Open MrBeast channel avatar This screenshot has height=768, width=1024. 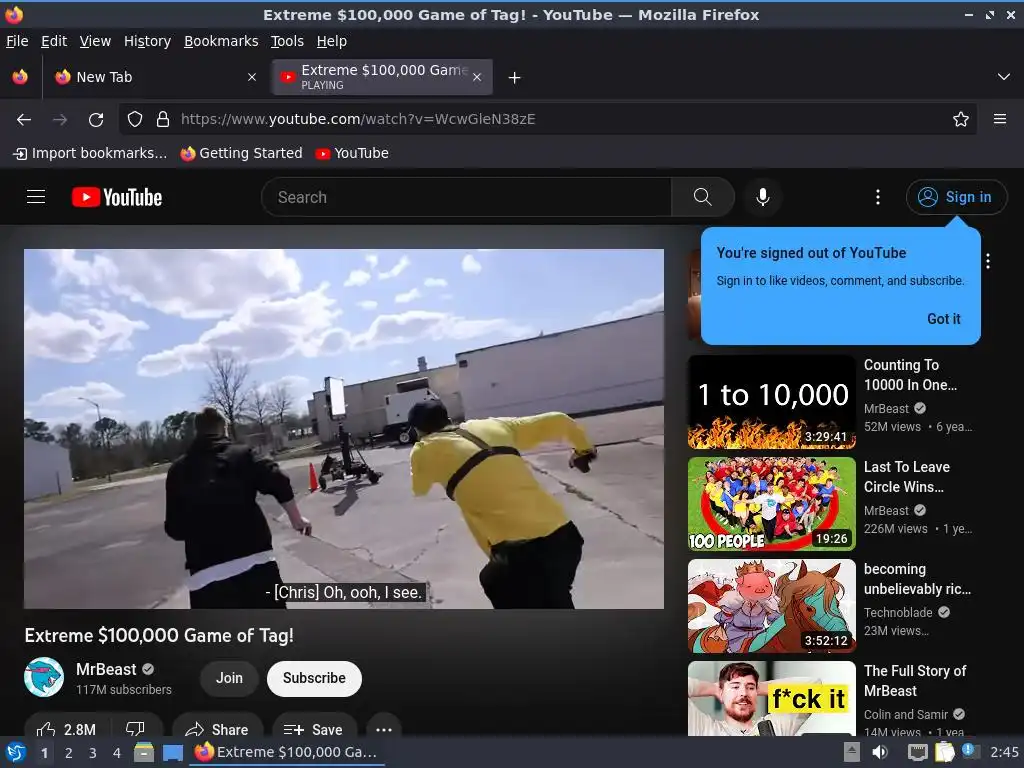click(x=44, y=677)
